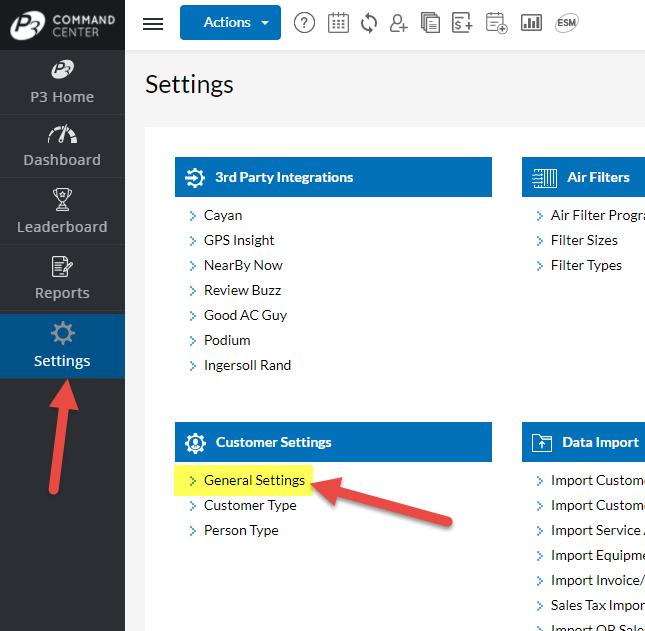Click the P3 Command Center logo

pyautogui.click(x=62, y=25)
